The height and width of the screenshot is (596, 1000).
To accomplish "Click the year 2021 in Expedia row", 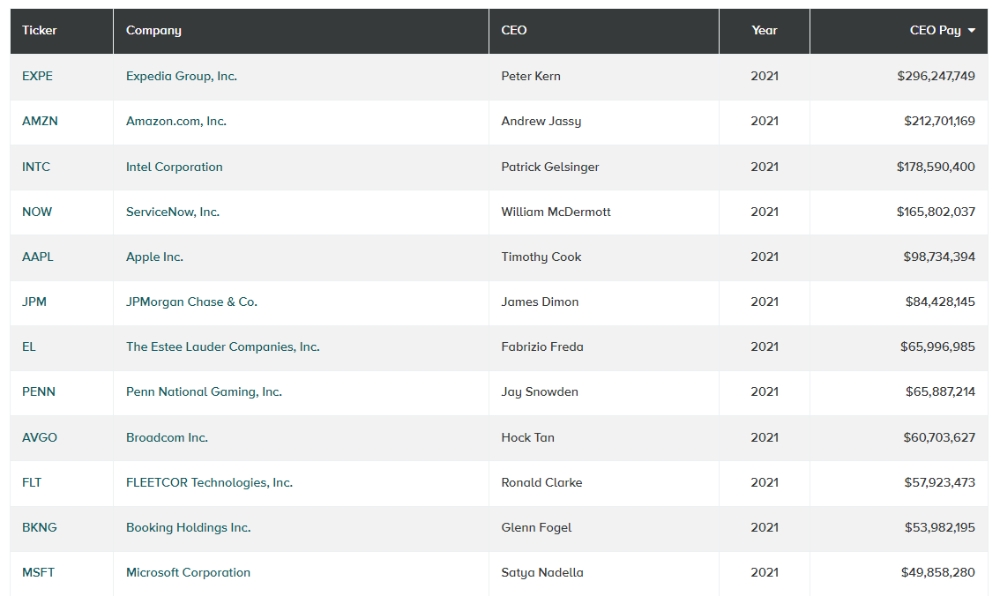I will click(x=764, y=76).
